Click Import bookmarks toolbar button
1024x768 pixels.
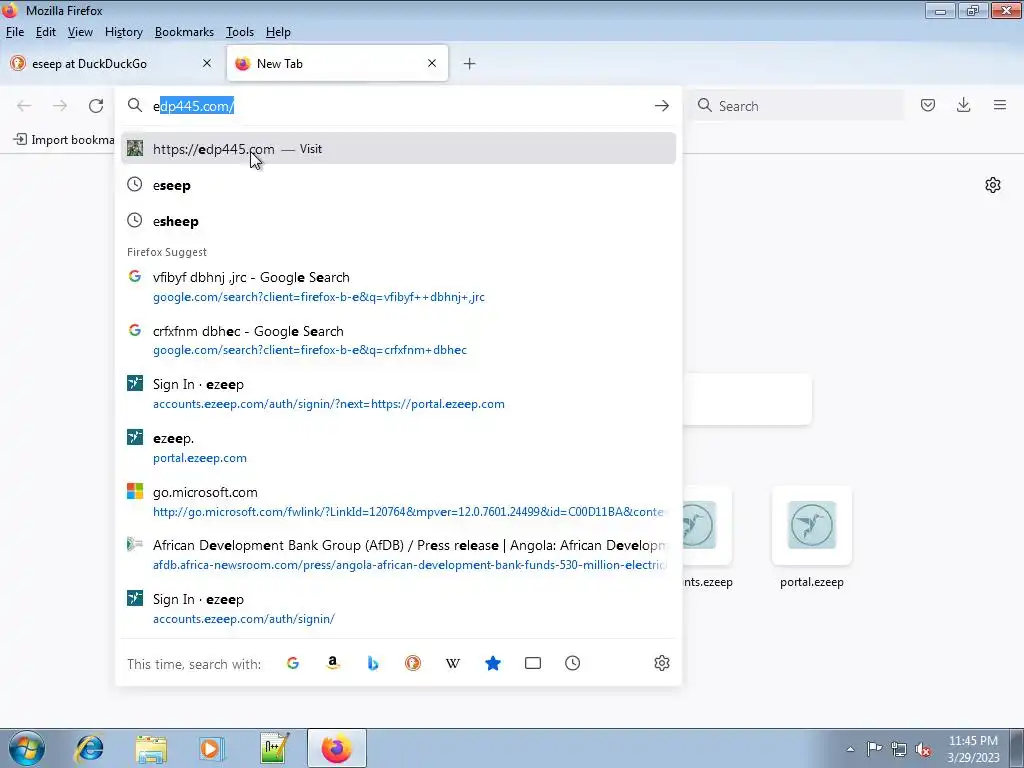click(64, 140)
